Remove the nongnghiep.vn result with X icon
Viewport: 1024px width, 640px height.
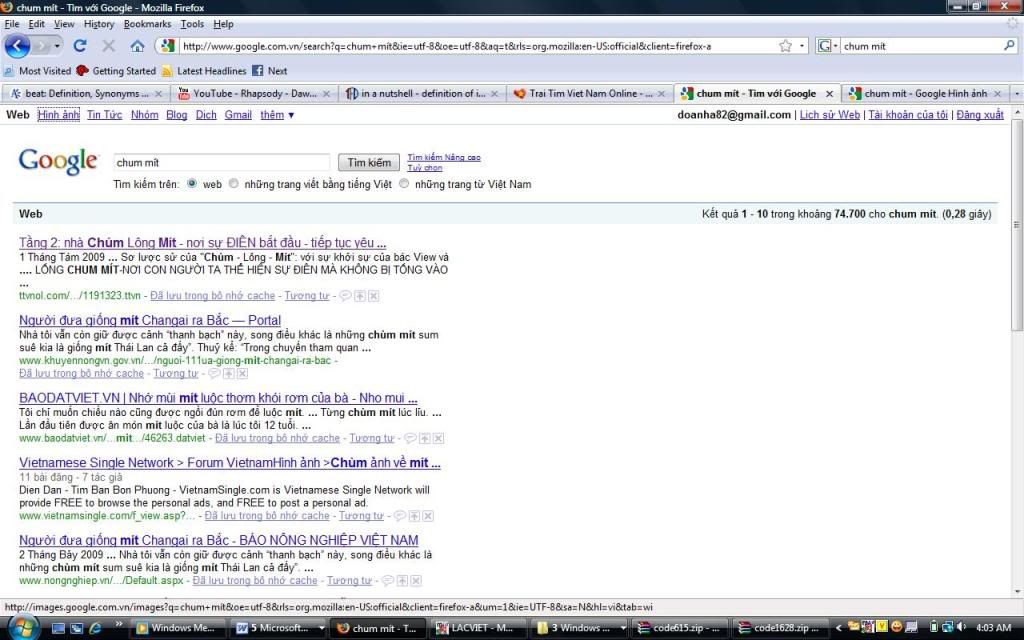coord(416,581)
